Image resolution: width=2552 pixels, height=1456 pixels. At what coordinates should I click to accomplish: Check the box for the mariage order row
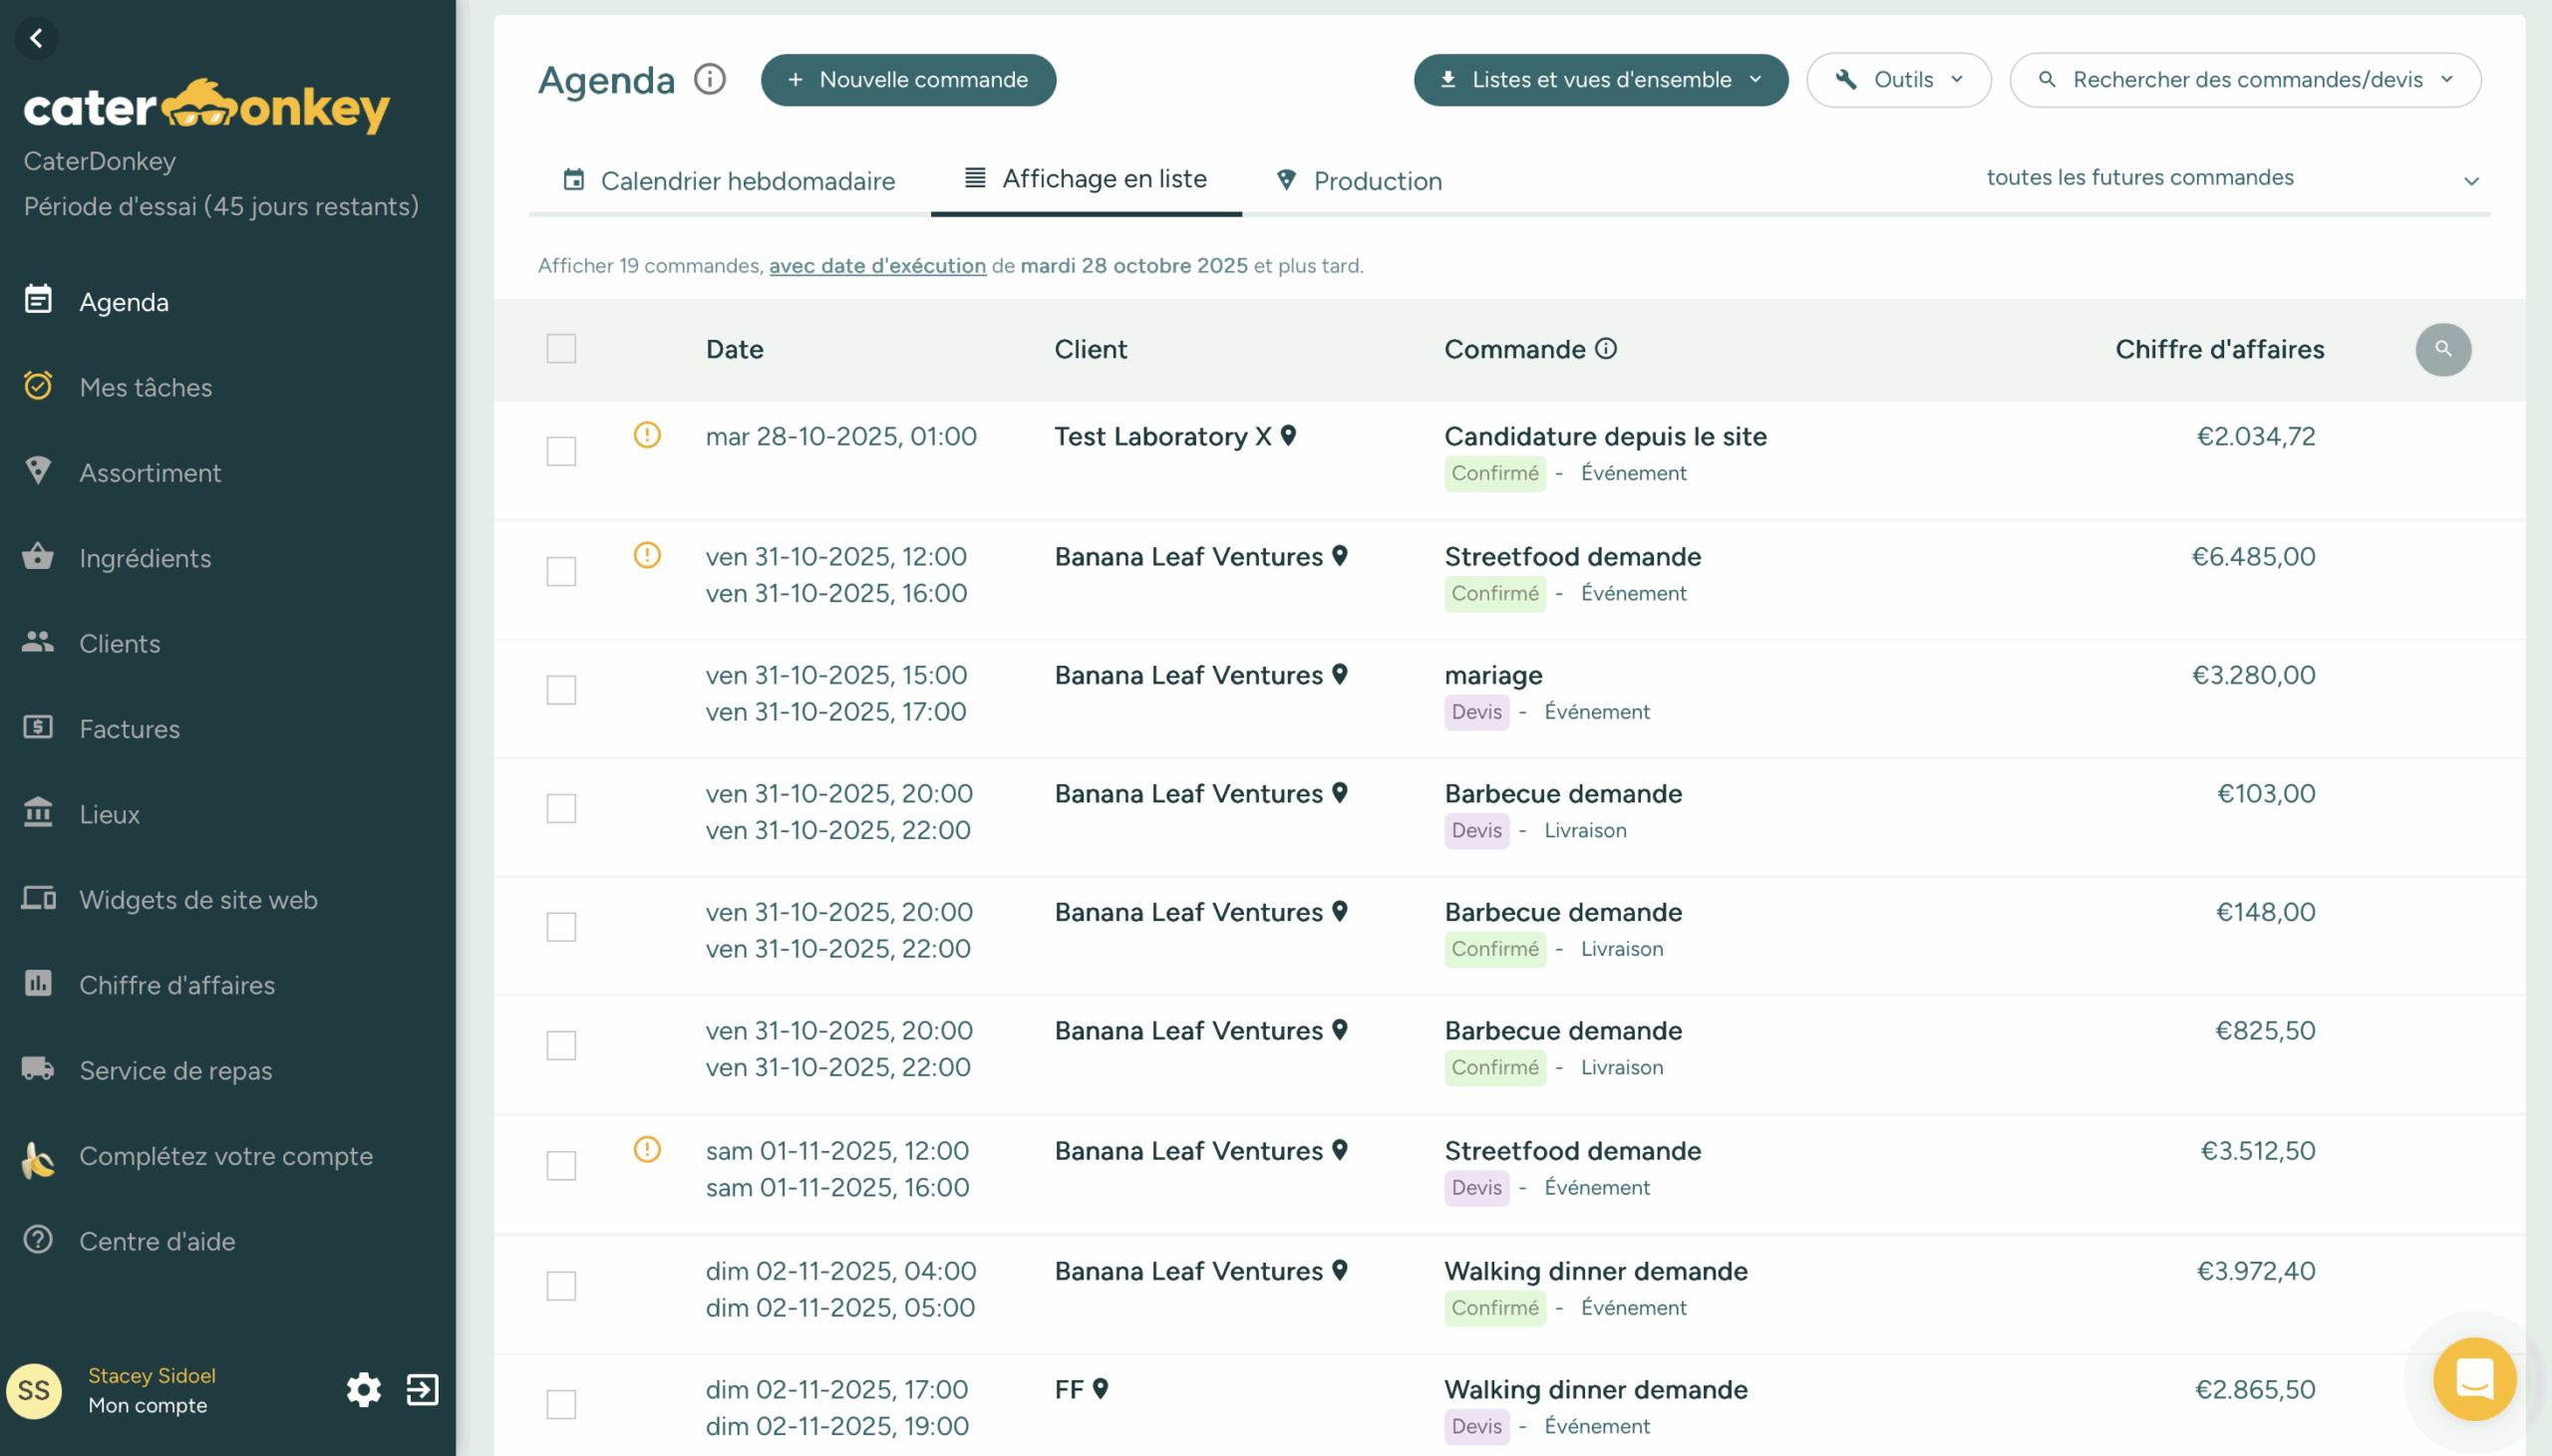(561, 690)
